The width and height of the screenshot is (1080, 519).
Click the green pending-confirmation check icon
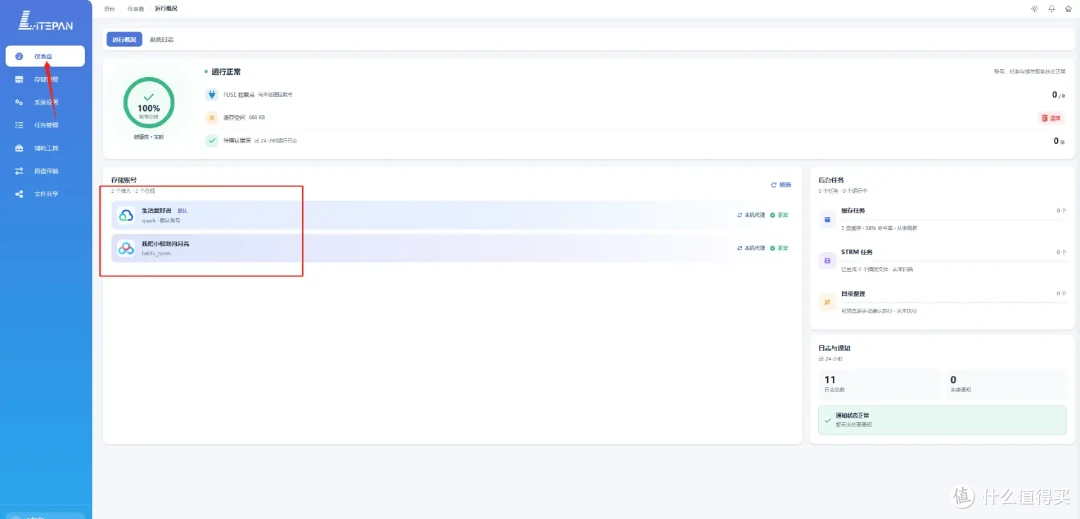pos(211,140)
